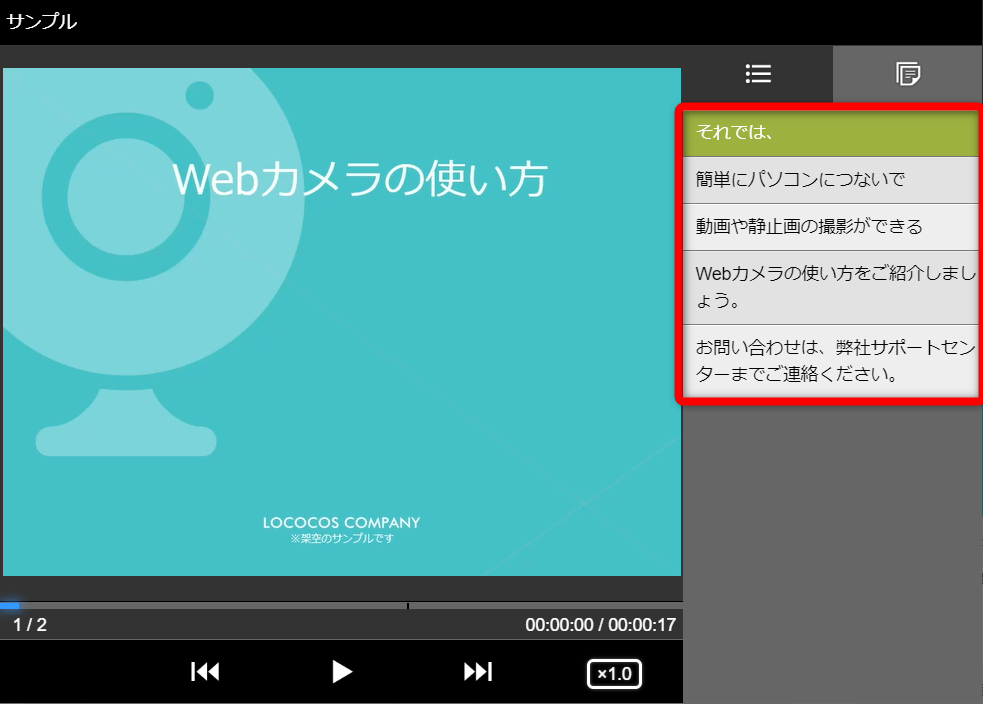Skip forward to the next slide
Screen dimensions: 983x704
pyautogui.click(x=478, y=672)
